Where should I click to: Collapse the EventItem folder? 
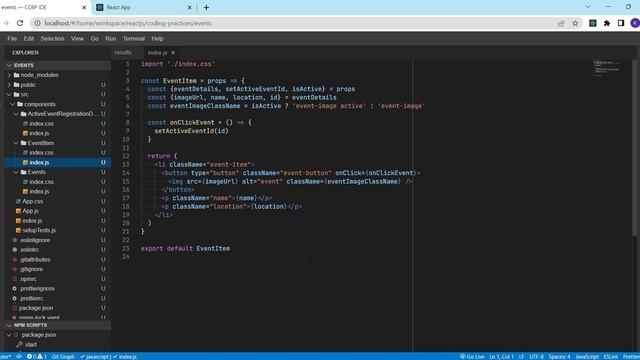pyautogui.click(x=16, y=143)
